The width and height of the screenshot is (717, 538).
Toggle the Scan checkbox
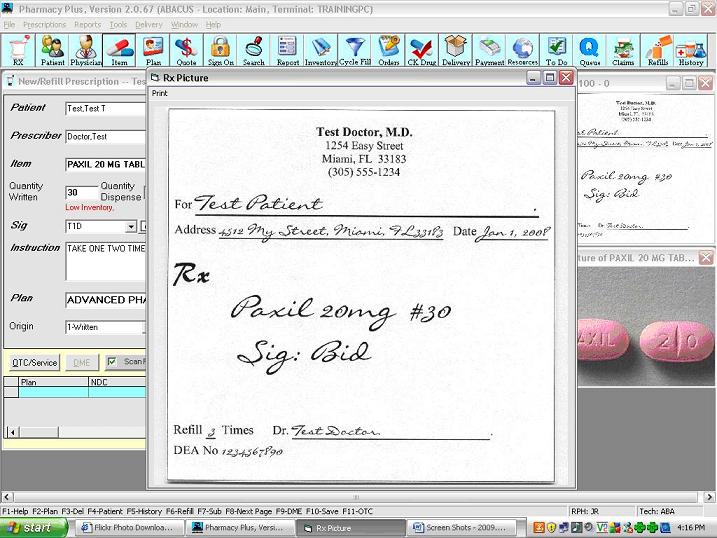click(113, 362)
